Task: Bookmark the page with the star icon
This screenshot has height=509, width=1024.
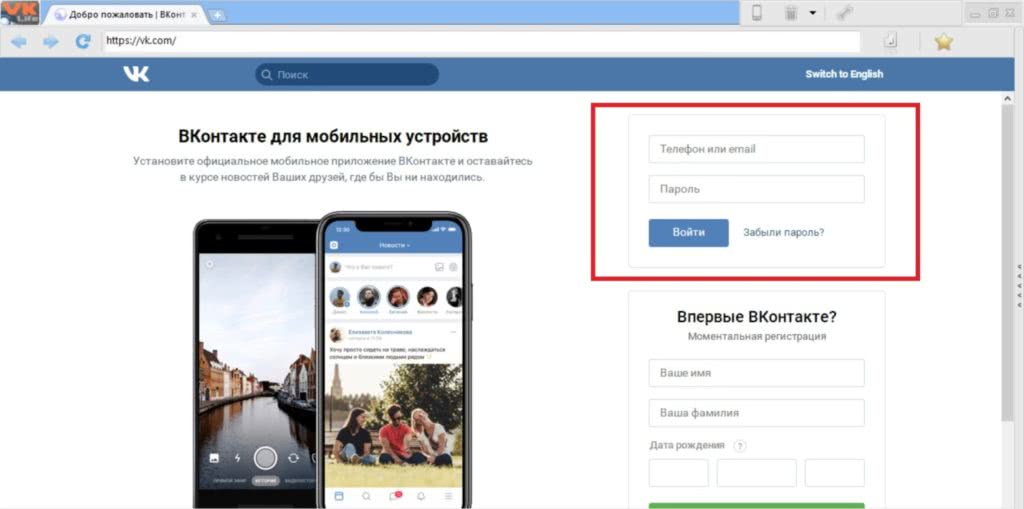Action: (943, 42)
